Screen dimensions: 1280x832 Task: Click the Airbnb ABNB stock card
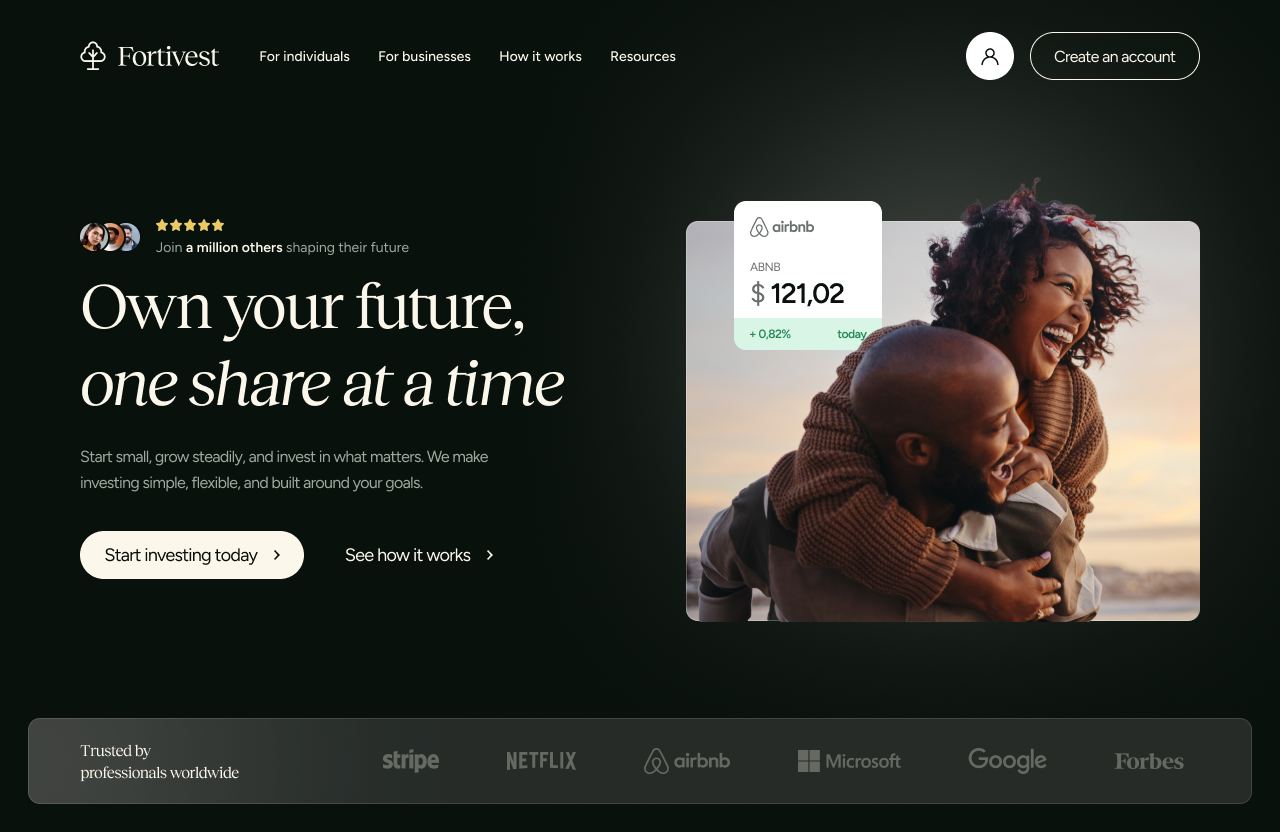(x=808, y=275)
